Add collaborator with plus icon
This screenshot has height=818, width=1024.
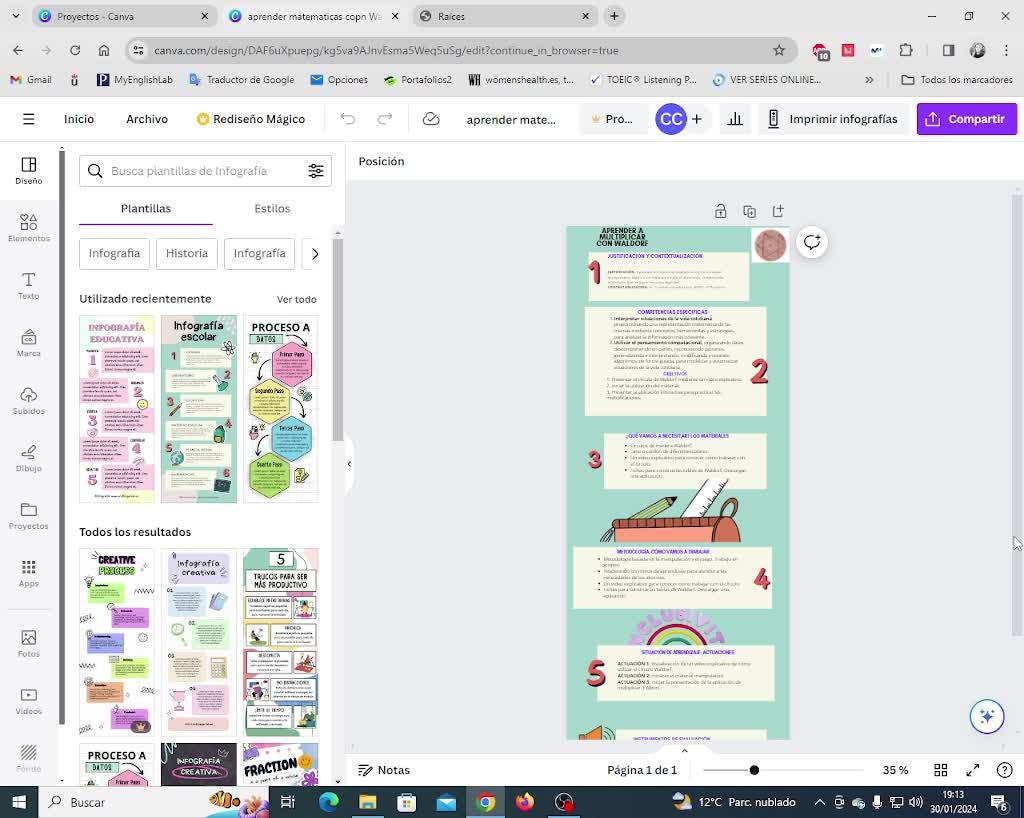click(697, 119)
